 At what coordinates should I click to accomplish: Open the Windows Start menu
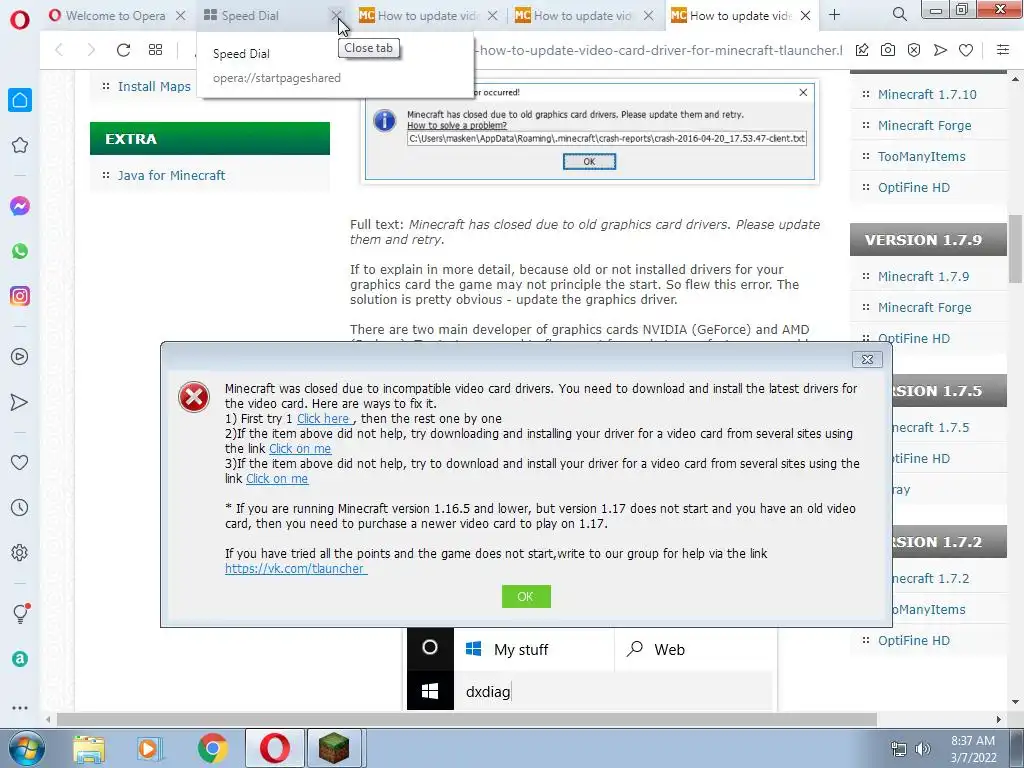point(27,748)
